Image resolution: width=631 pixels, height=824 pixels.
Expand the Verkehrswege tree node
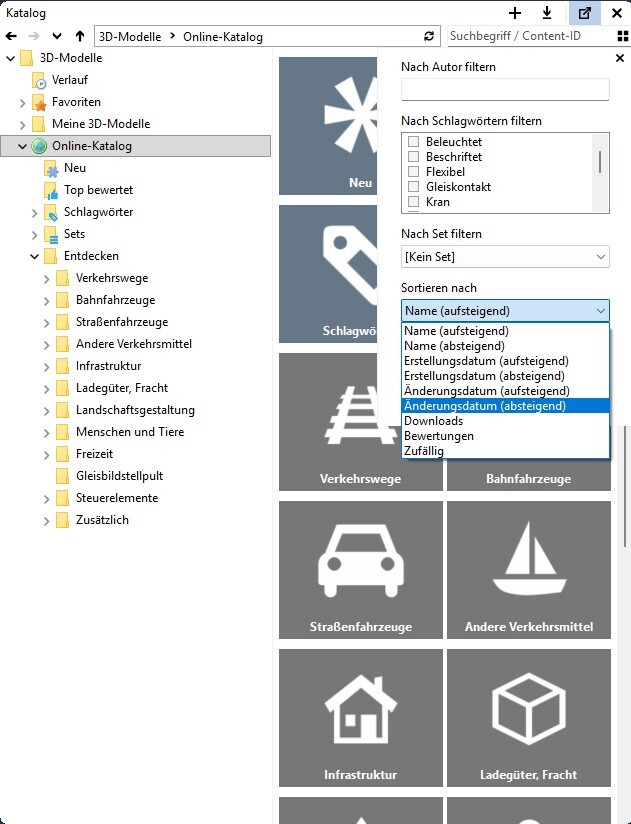coord(47,279)
